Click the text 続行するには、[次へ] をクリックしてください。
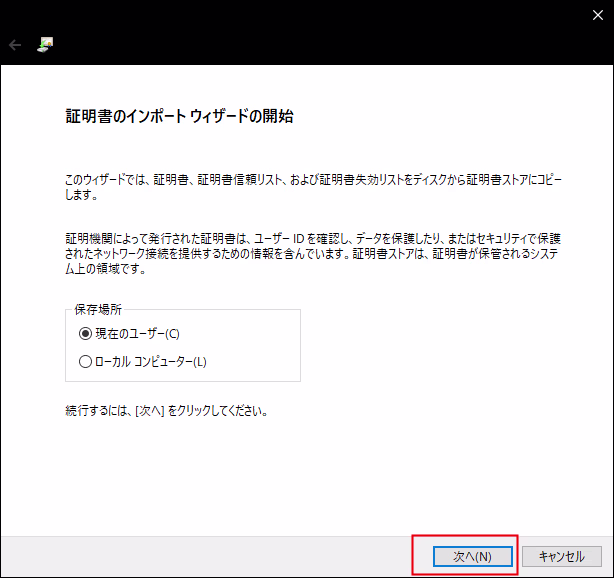 coord(166,411)
